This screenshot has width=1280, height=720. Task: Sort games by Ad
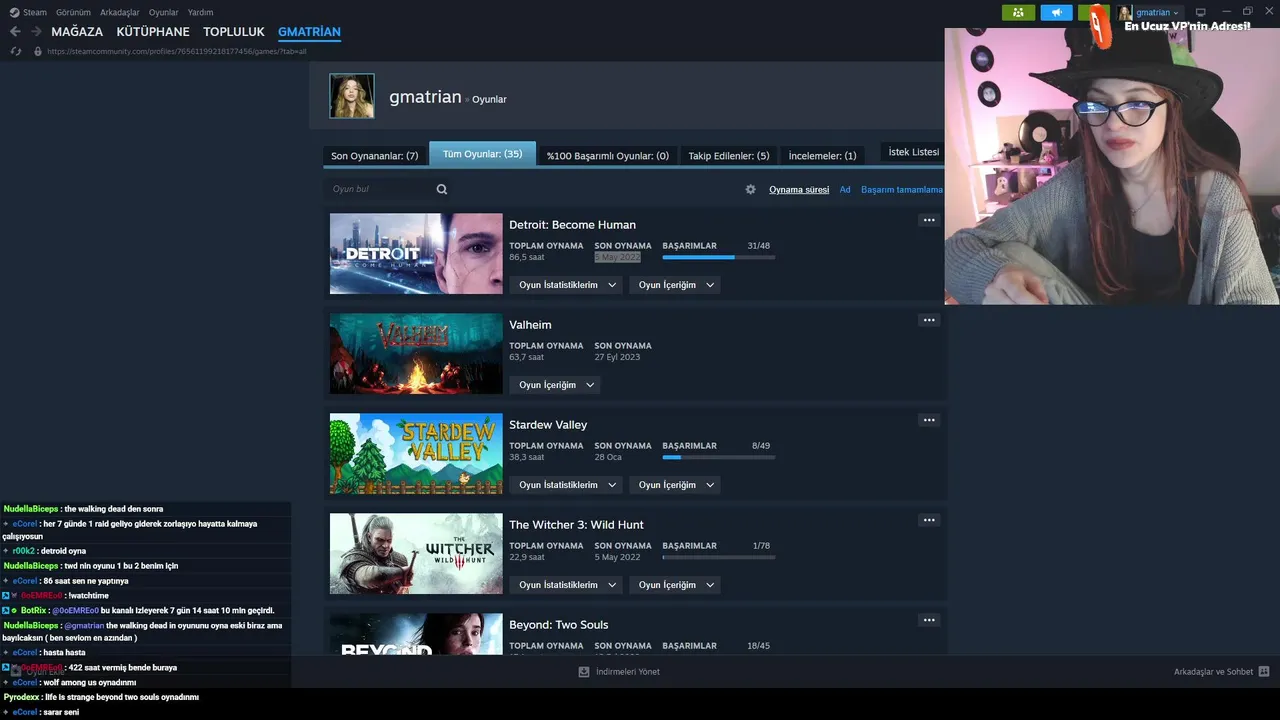tap(845, 190)
